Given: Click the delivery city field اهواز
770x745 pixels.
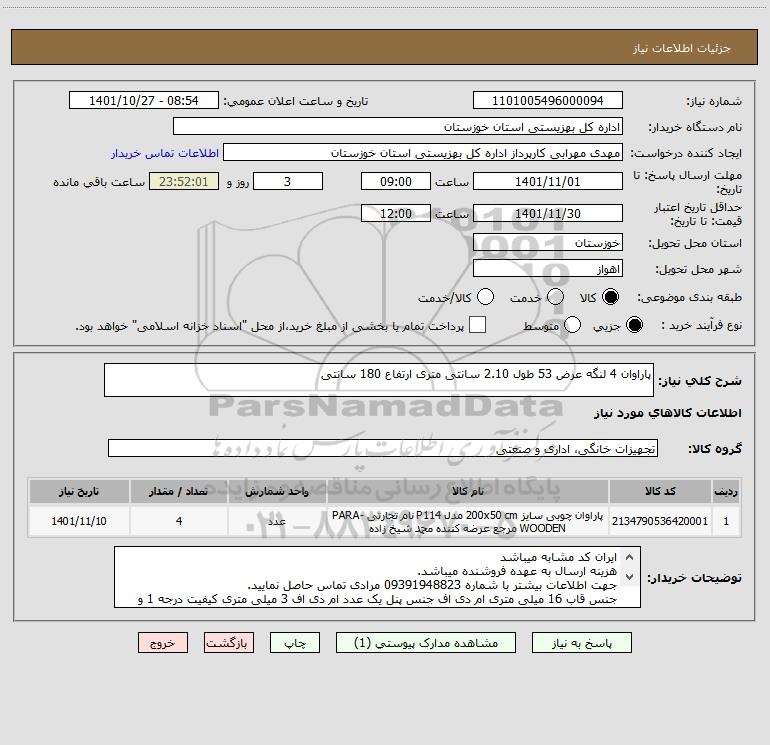Looking at the screenshot, I should pos(548,269).
